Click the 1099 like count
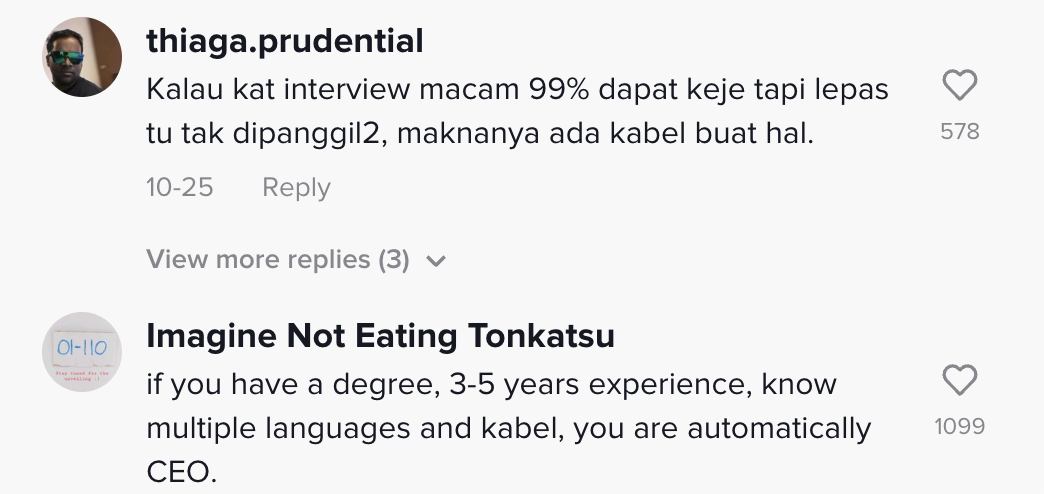 coord(960,426)
